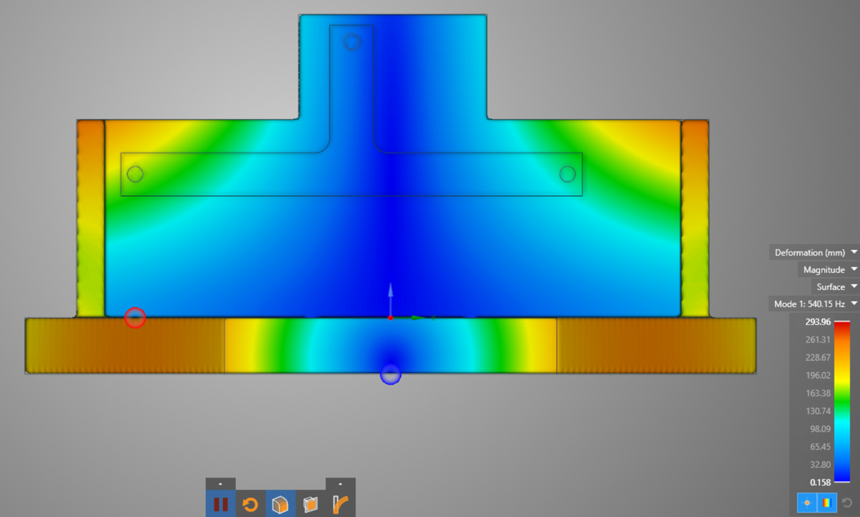Viewport: 860px width, 517px height.
Task: Click the grey reset legend arrow icon
Action: click(847, 502)
